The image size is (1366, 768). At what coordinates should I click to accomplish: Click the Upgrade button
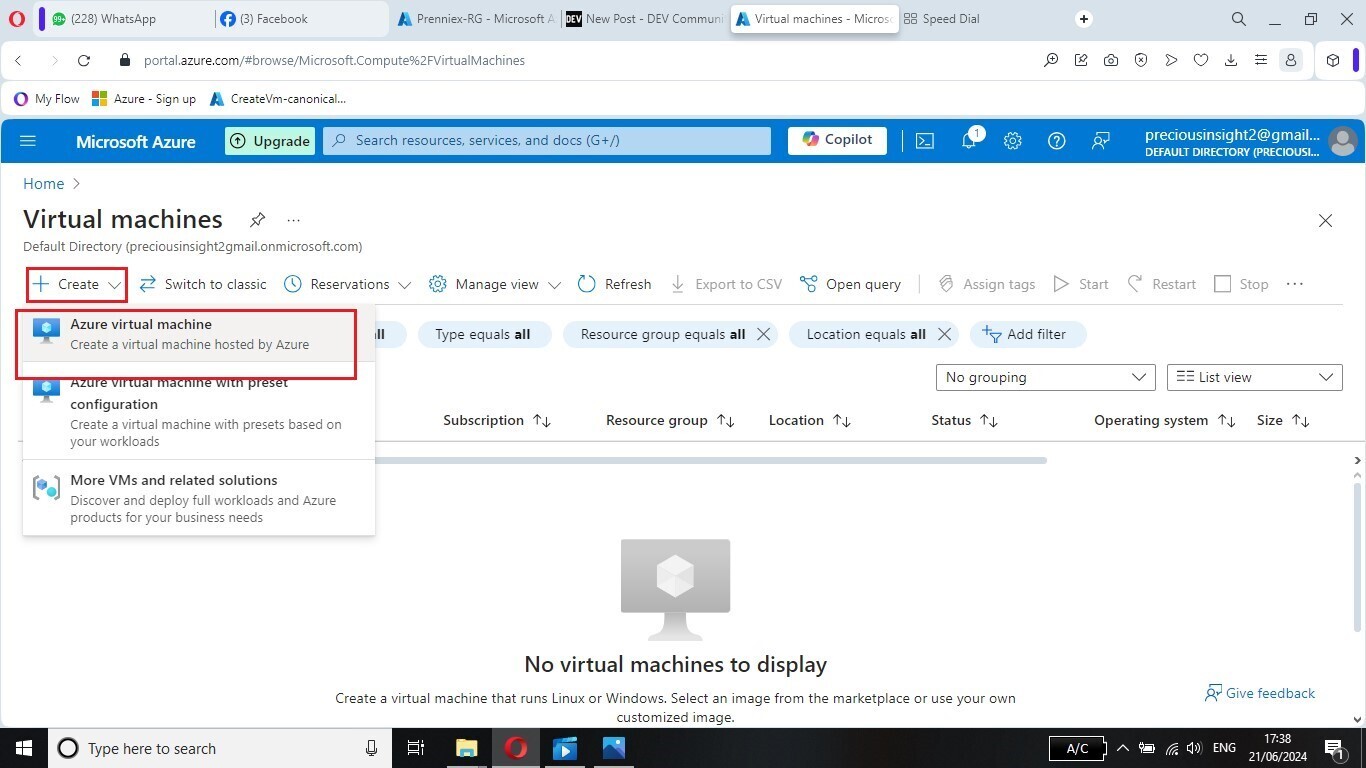[270, 141]
